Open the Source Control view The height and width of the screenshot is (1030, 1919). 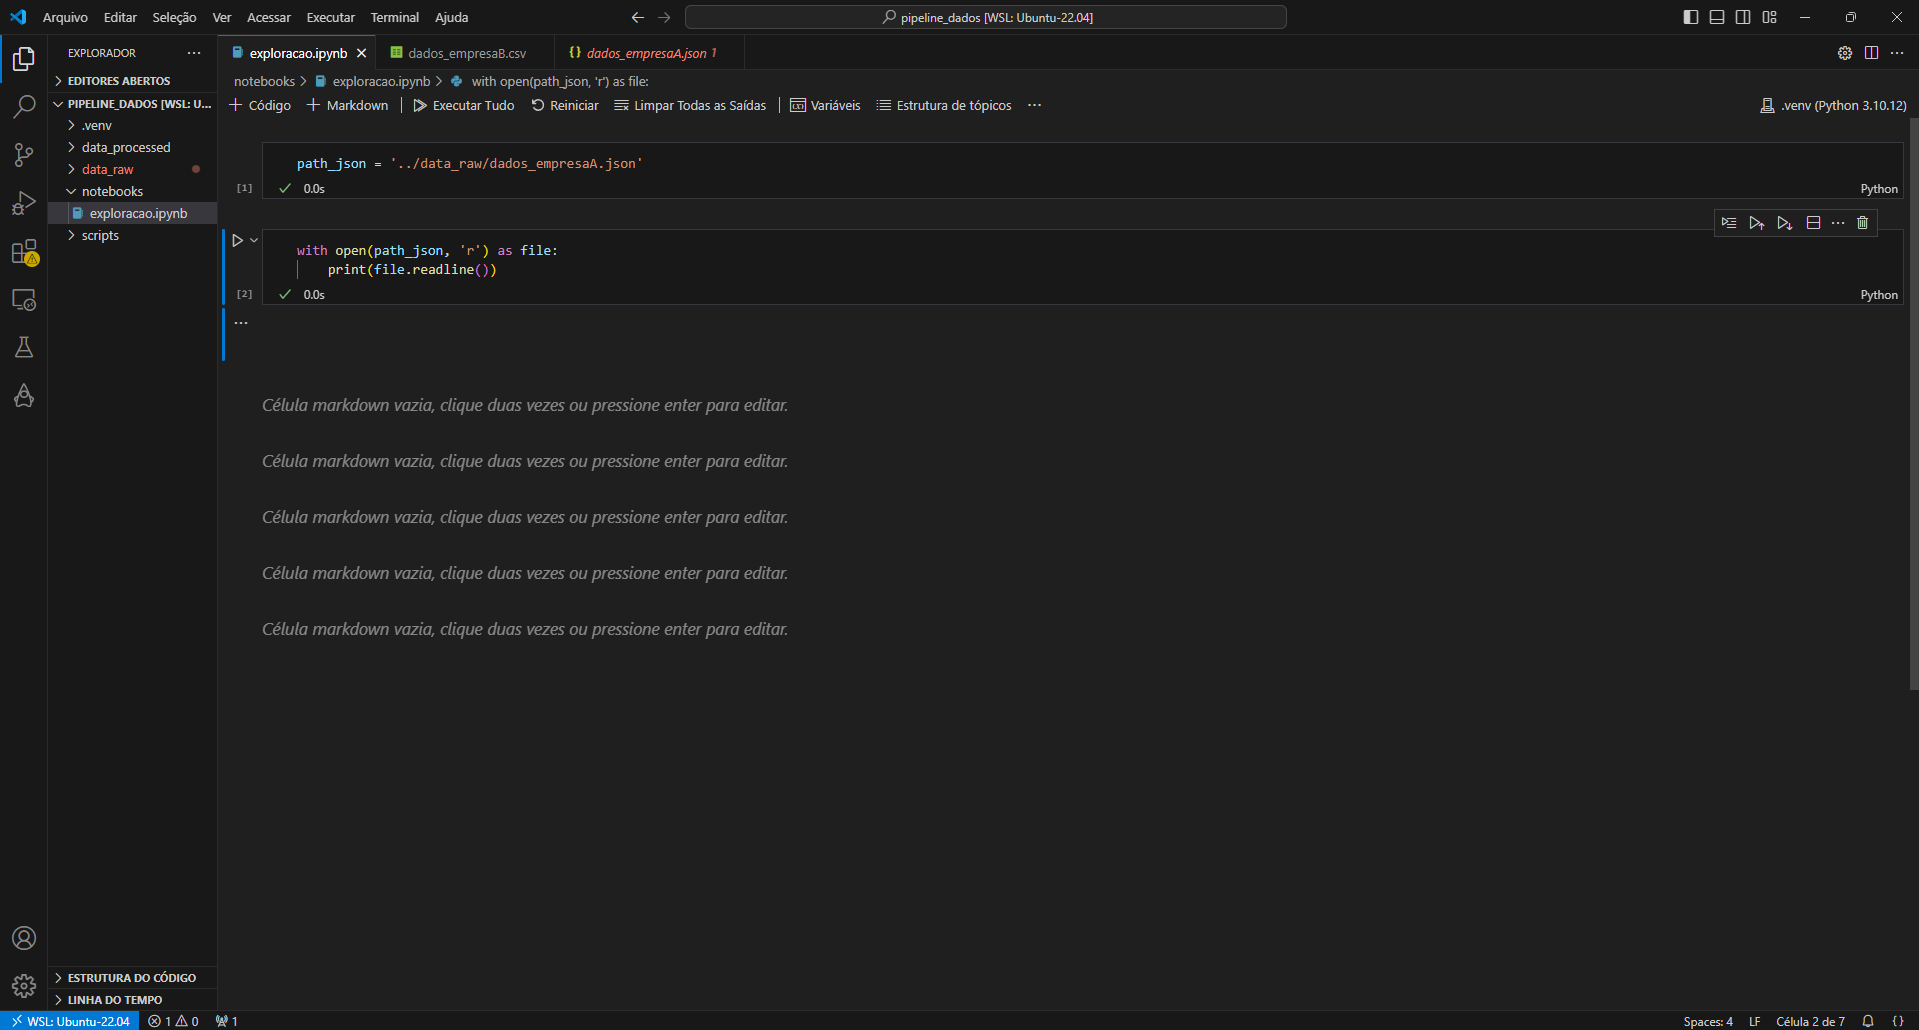tap(24, 154)
